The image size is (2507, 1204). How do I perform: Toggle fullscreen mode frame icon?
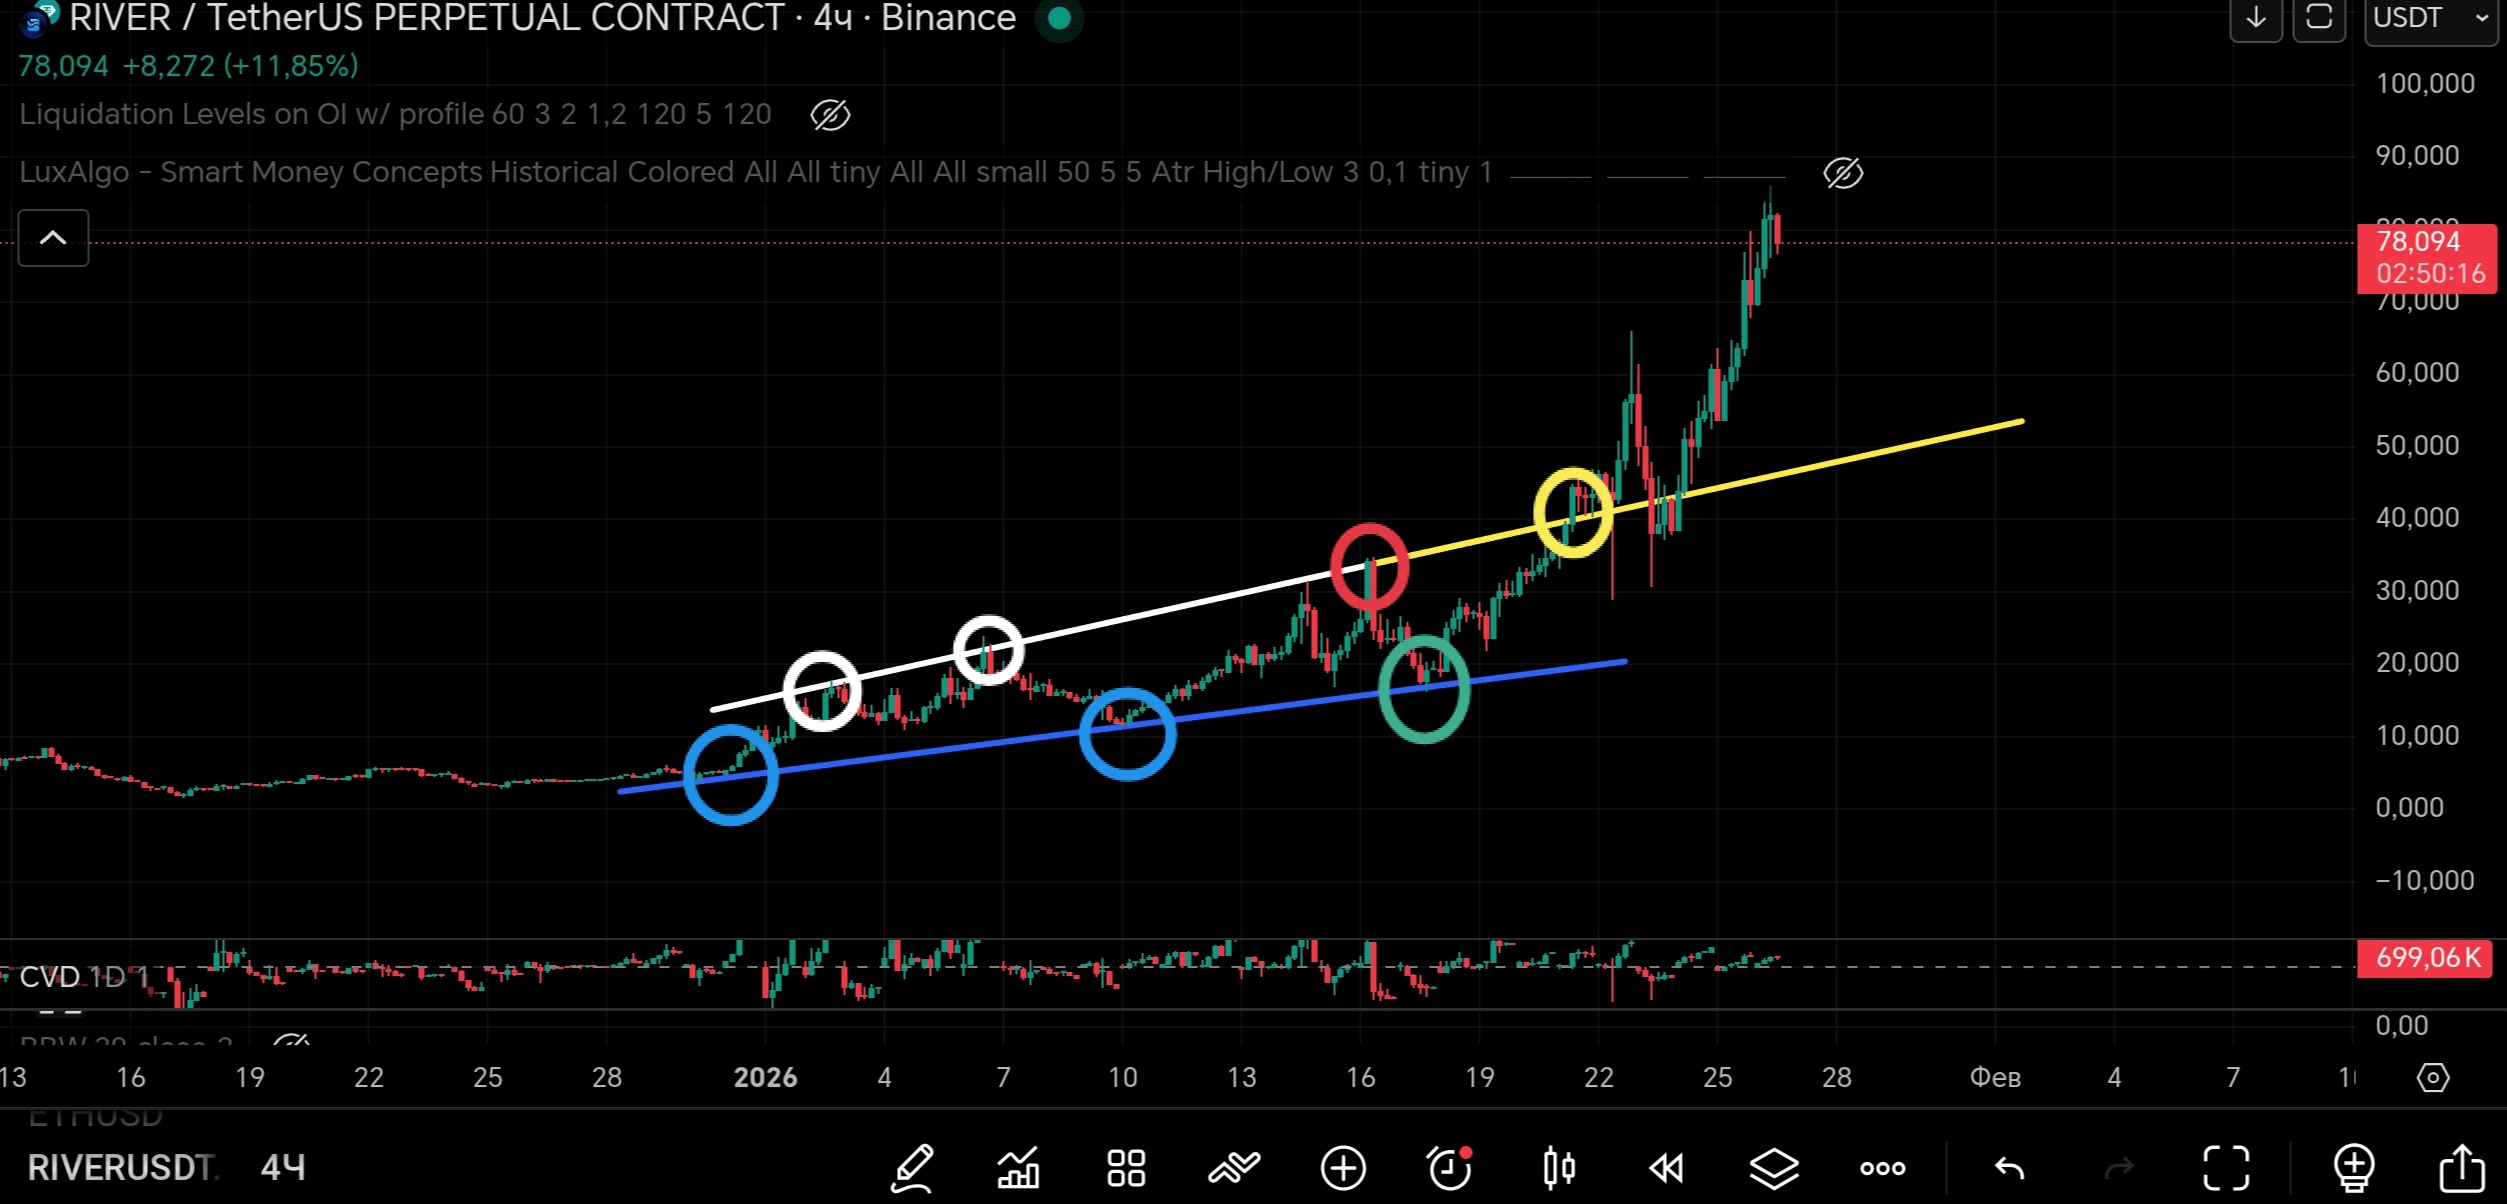(x=2226, y=1168)
